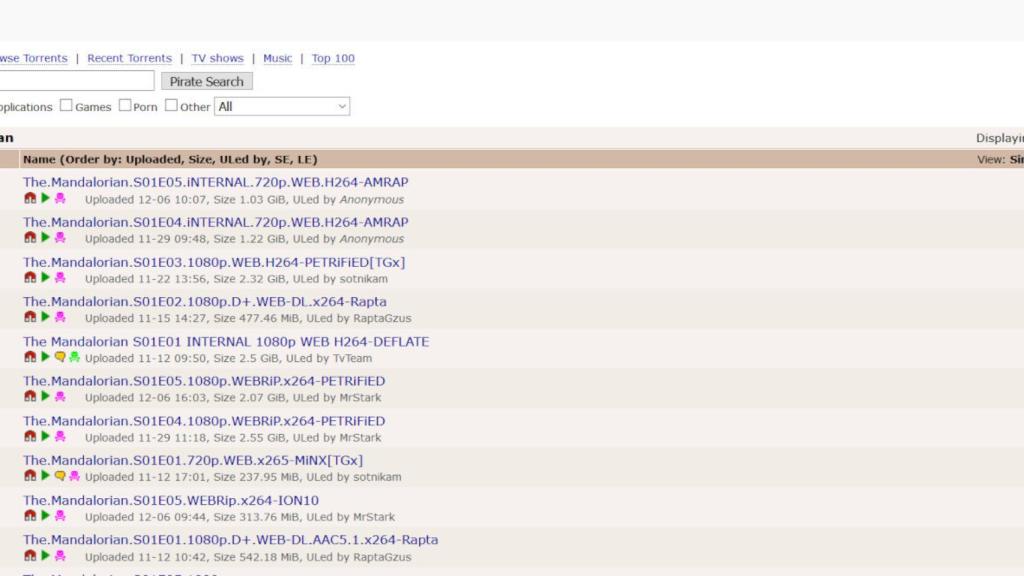1024x576 pixels.
Task: Click the VIP skull icon on S01E02 Rapta
Action: point(59,317)
